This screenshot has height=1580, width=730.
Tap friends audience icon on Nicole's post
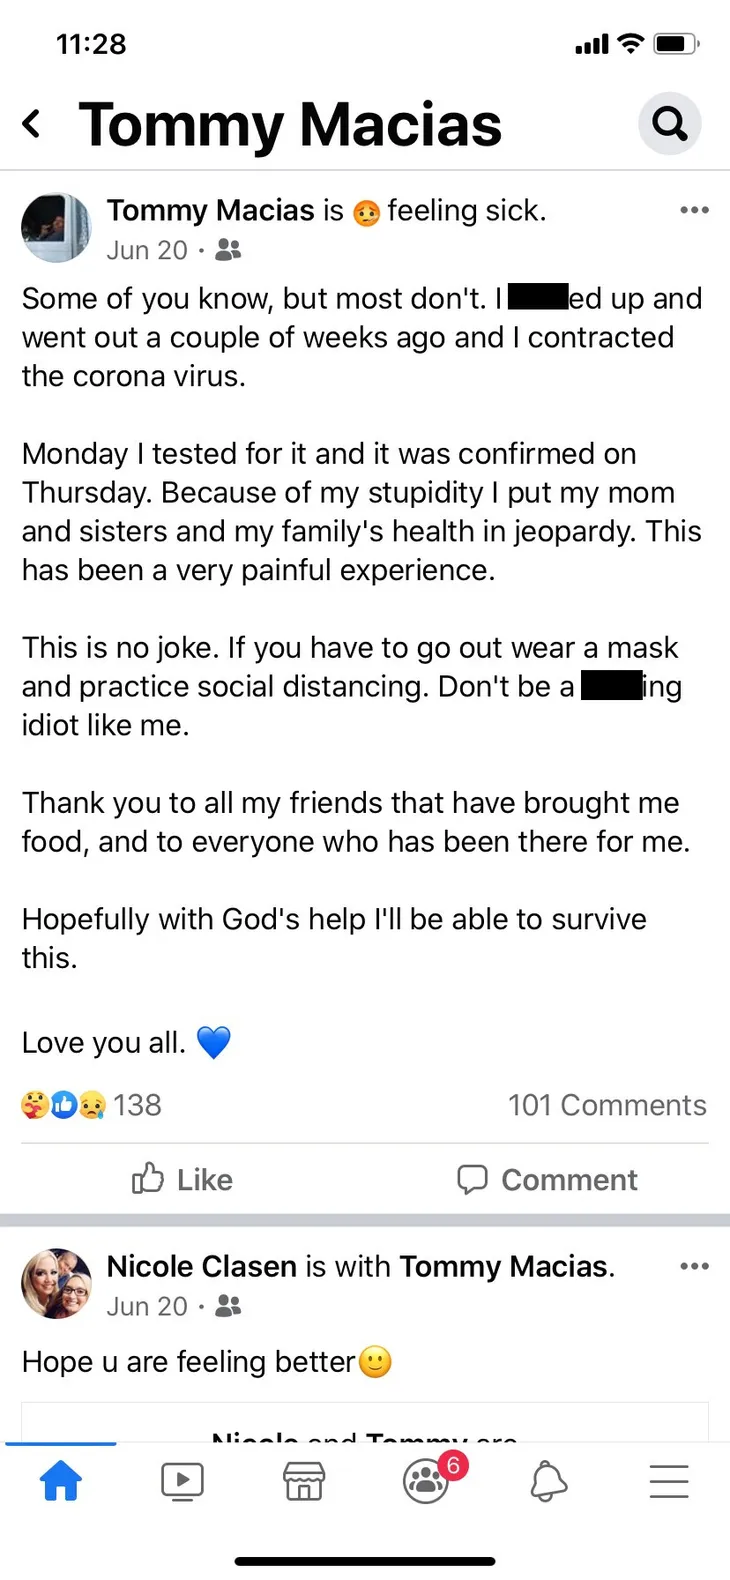pos(228,1306)
